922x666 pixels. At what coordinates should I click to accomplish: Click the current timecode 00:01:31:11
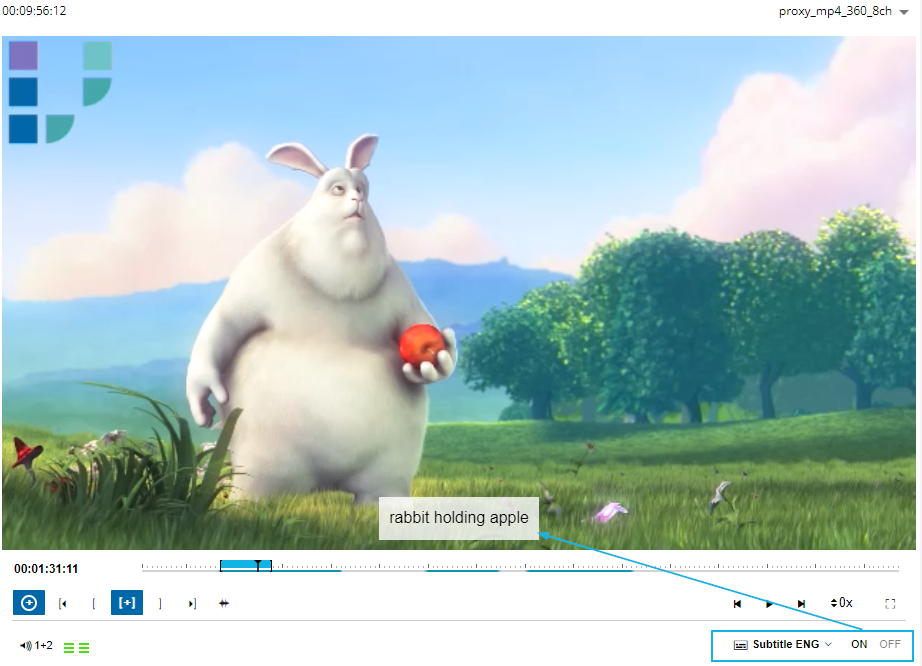(x=46, y=568)
